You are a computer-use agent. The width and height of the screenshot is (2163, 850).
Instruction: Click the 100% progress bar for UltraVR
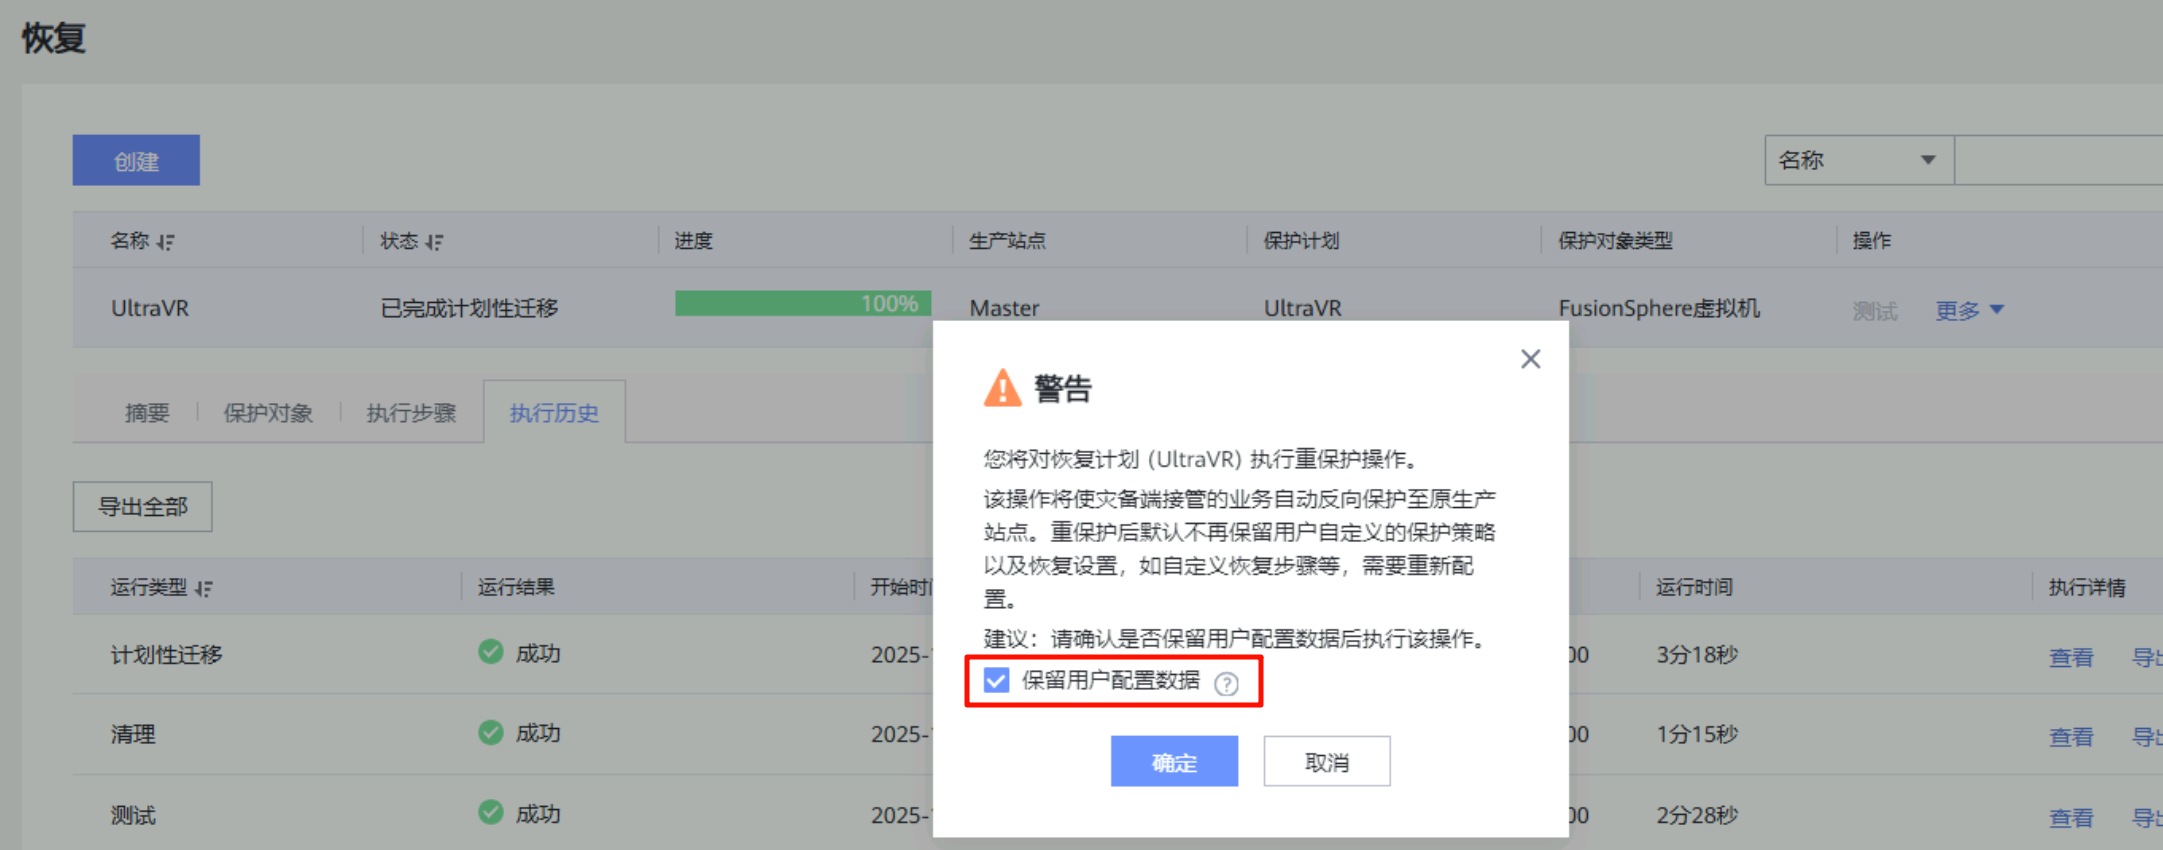pos(802,304)
